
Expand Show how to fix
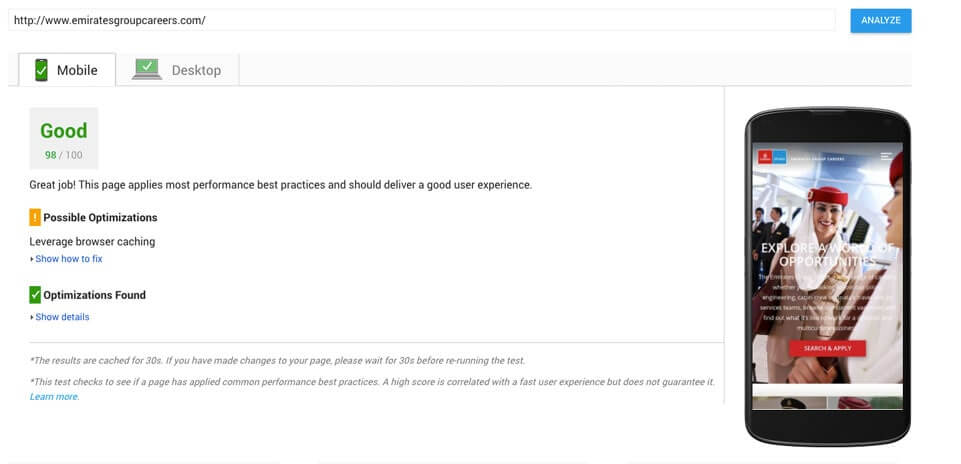68,259
